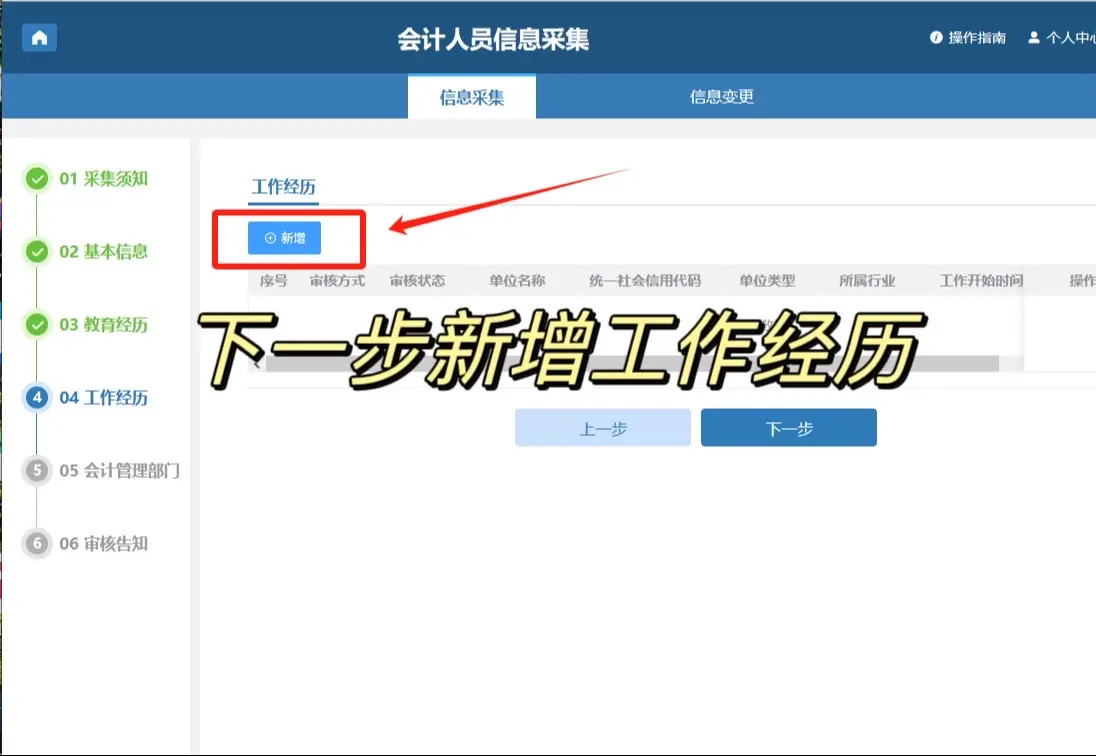Click 新增 to add work experience
Viewport: 1096px width, 756px height.
coord(284,238)
